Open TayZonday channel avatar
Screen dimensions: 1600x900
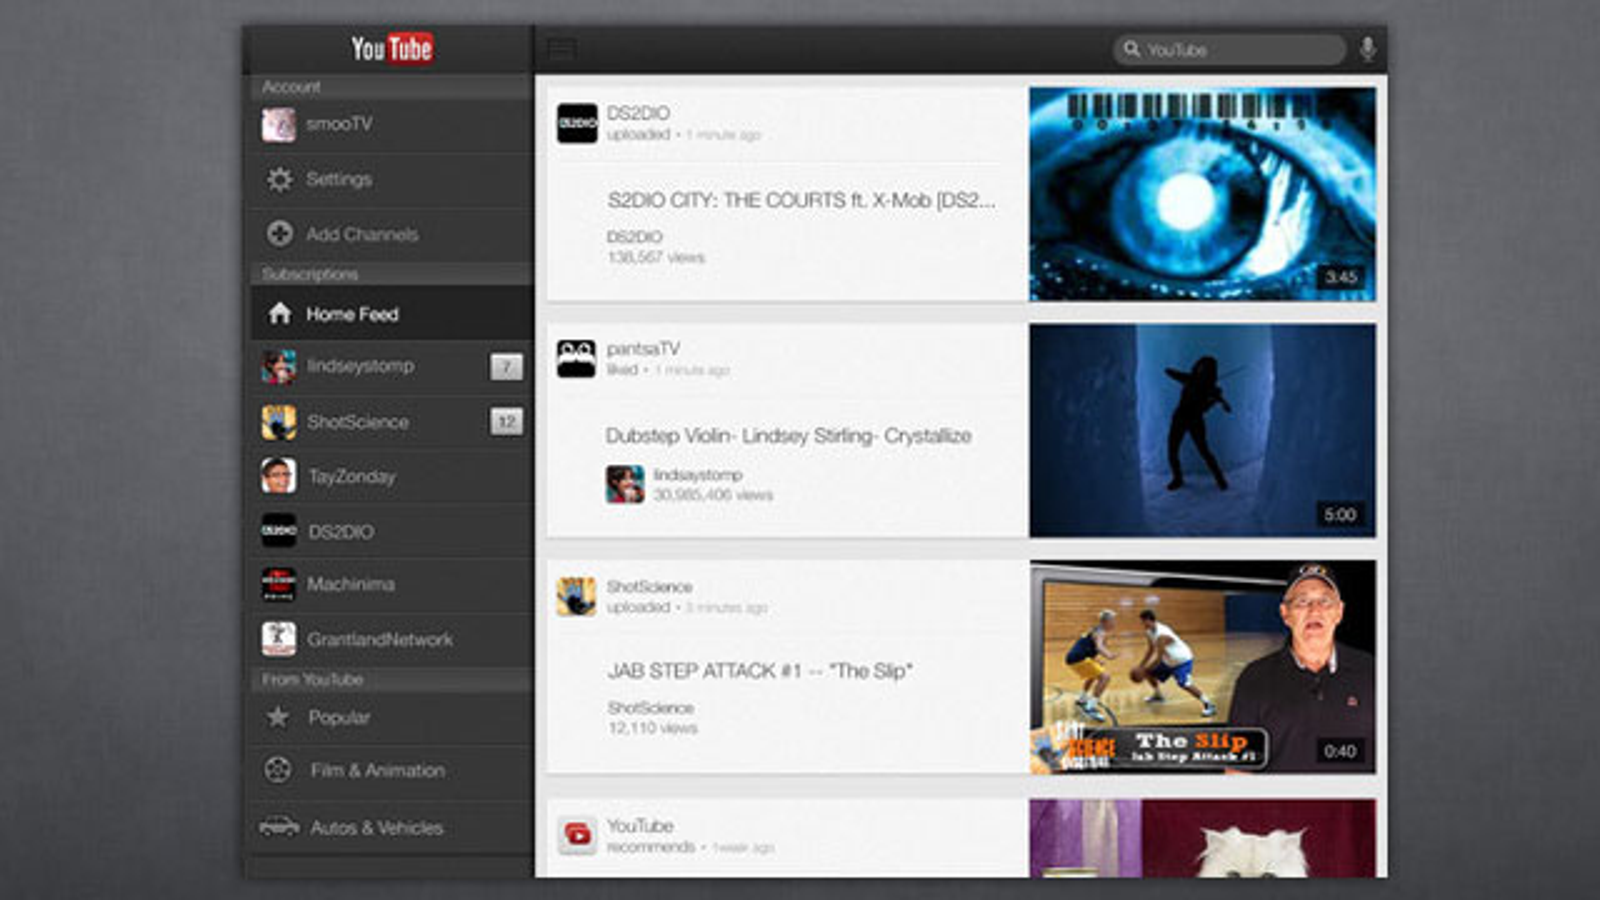(278, 476)
